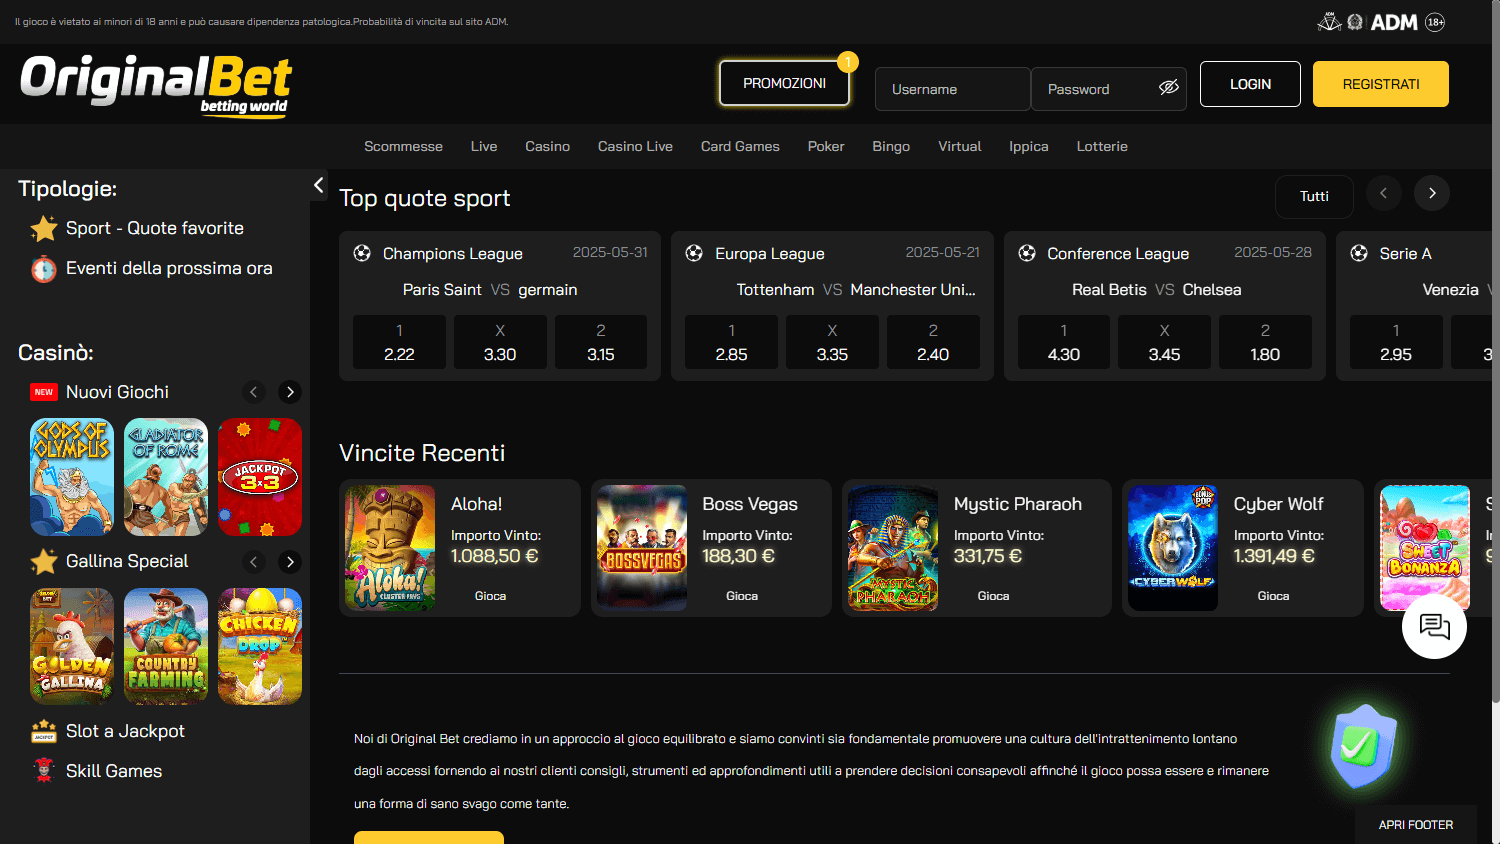Screen dimensions: 1500x844
Task: Go to next Top quote sport cards
Action: point(1432,193)
